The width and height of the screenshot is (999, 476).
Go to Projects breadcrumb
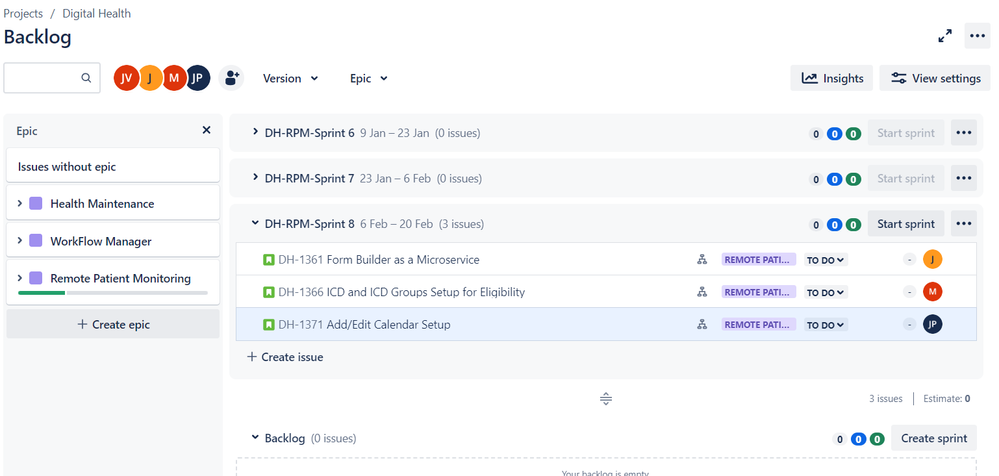(24, 13)
